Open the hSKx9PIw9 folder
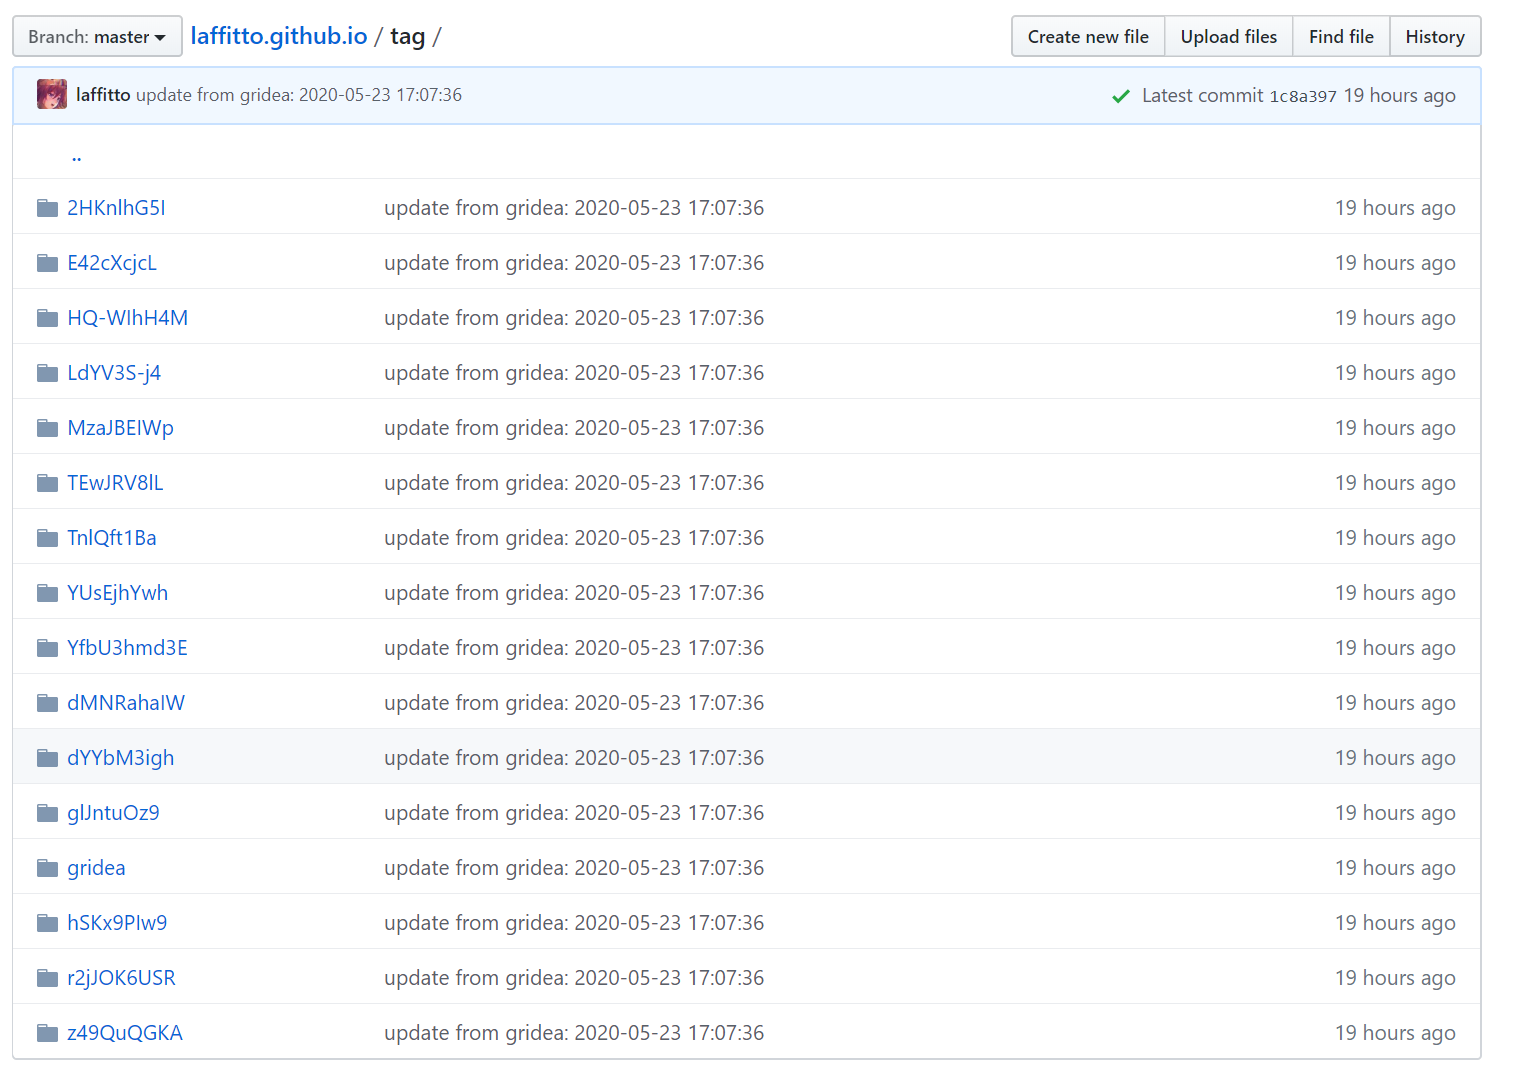The image size is (1531, 1089). [x=117, y=923]
